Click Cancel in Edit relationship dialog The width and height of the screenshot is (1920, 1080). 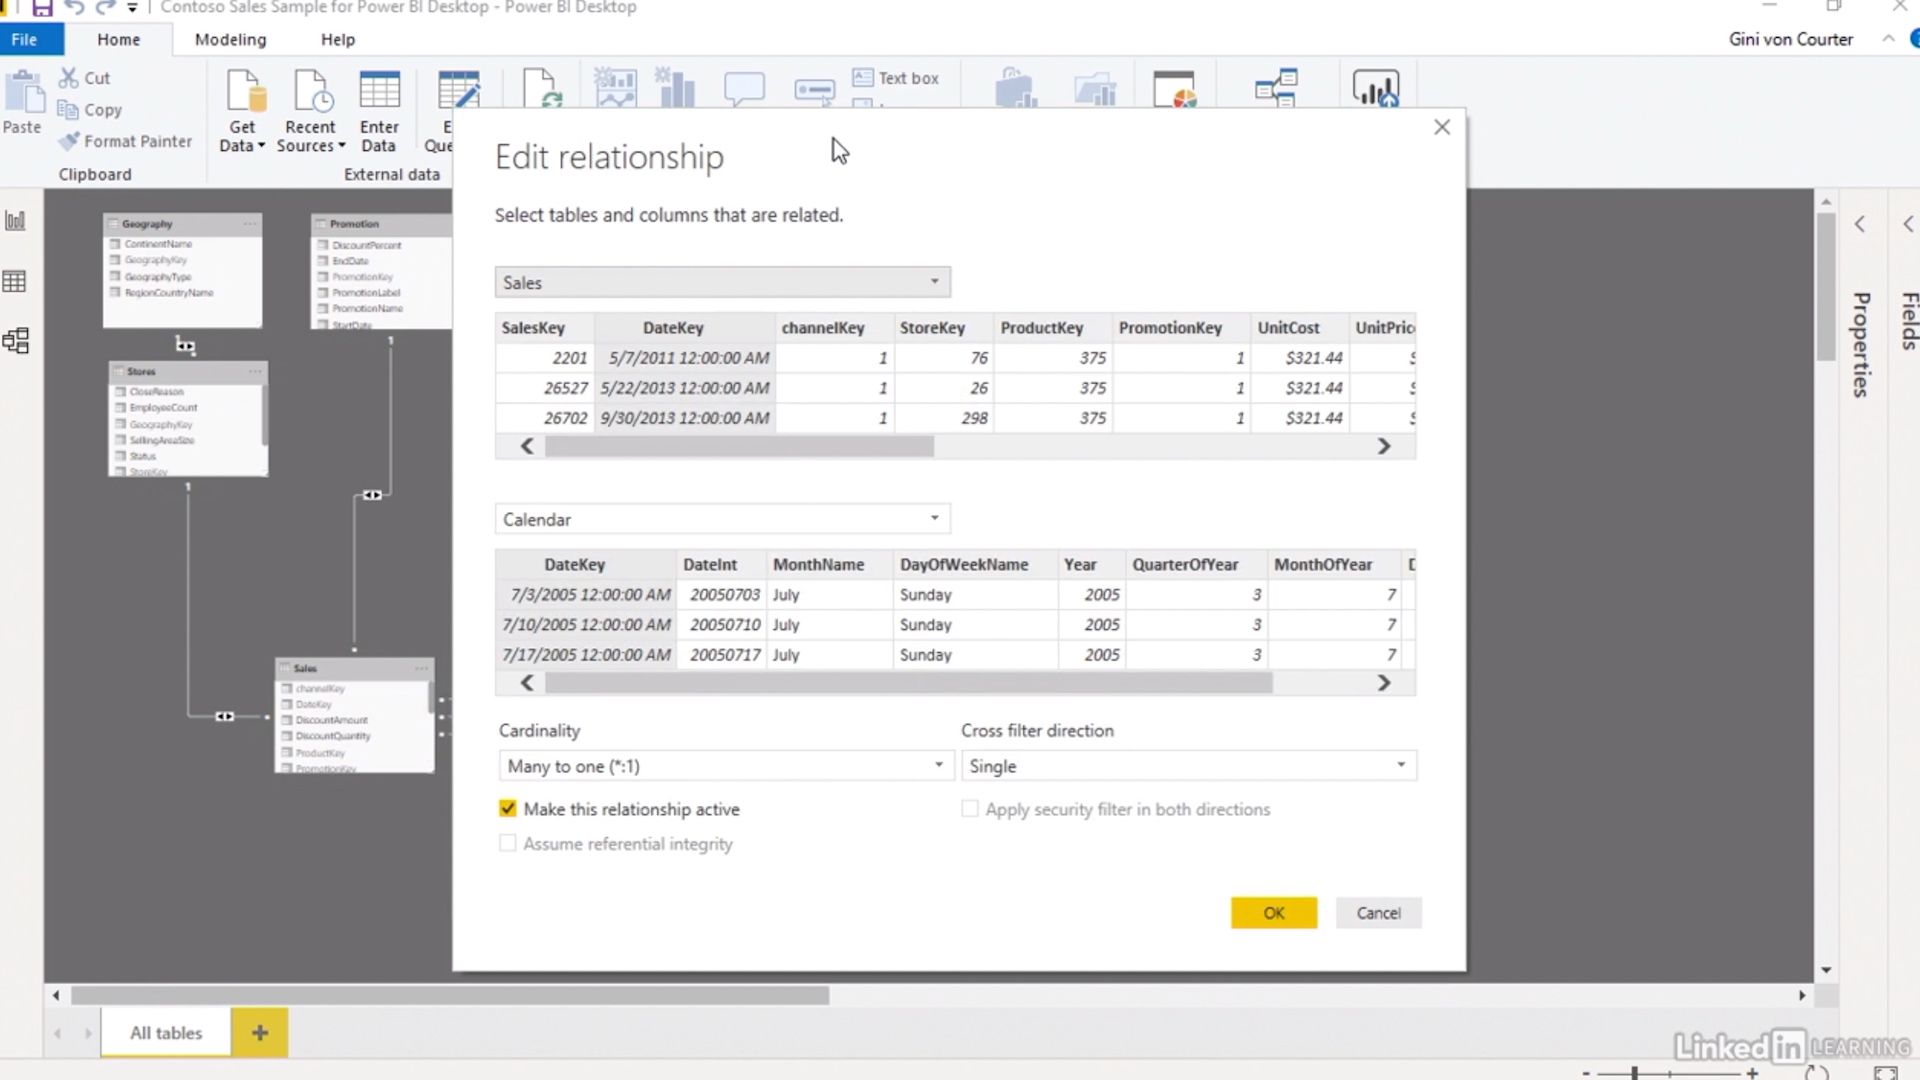1378,912
